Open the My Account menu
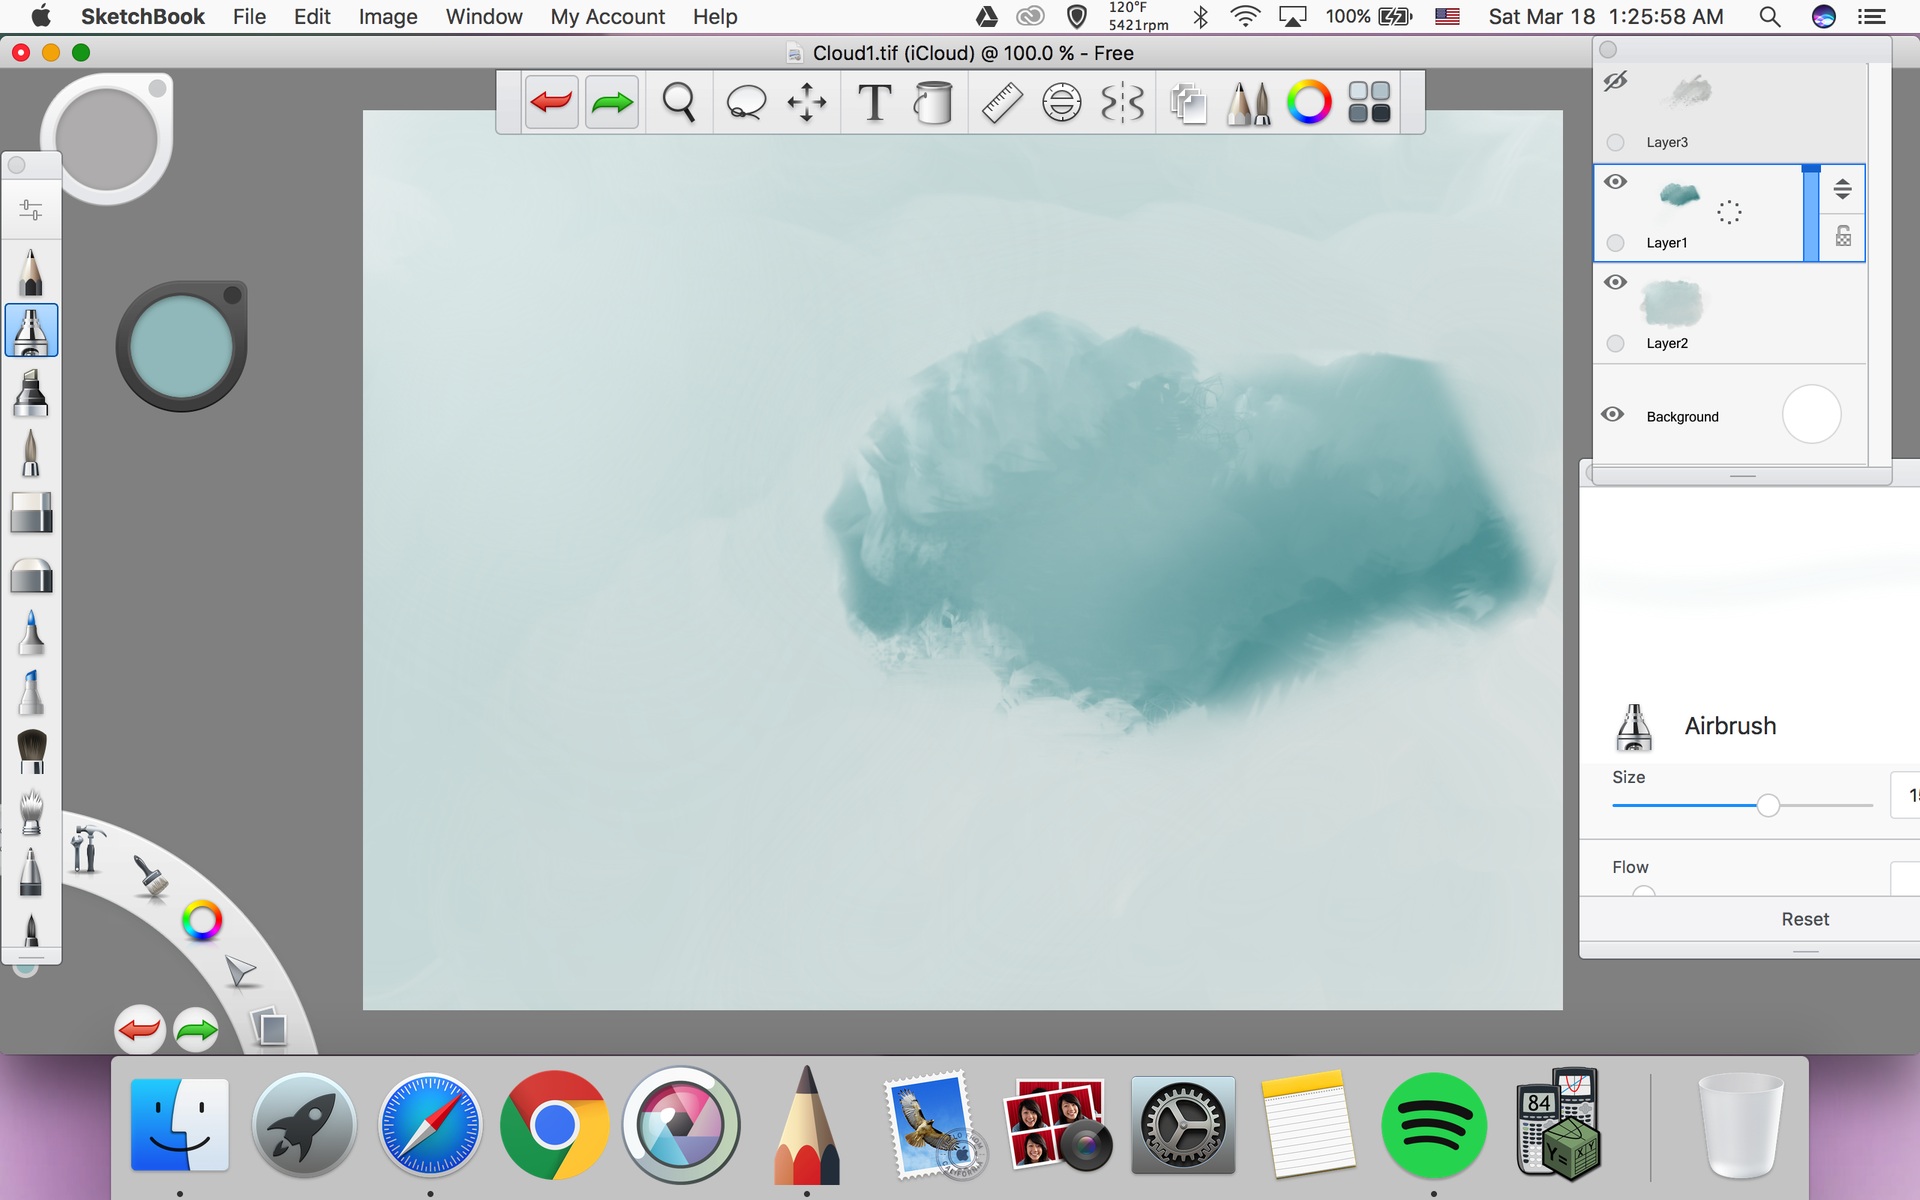This screenshot has height=1200, width=1920. pyautogui.click(x=607, y=17)
